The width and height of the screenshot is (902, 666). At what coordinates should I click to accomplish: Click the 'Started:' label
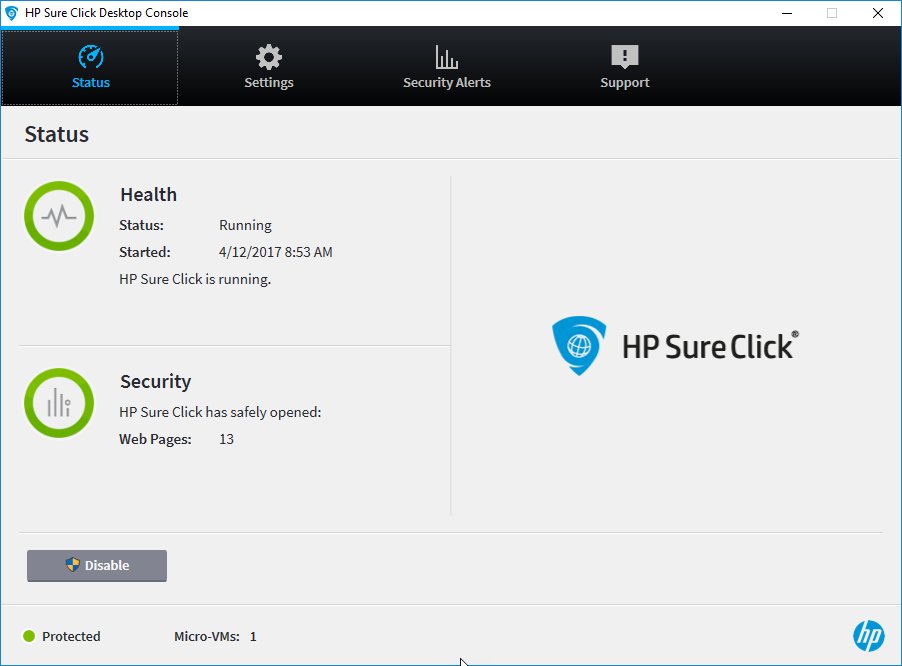(x=145, y=252)
